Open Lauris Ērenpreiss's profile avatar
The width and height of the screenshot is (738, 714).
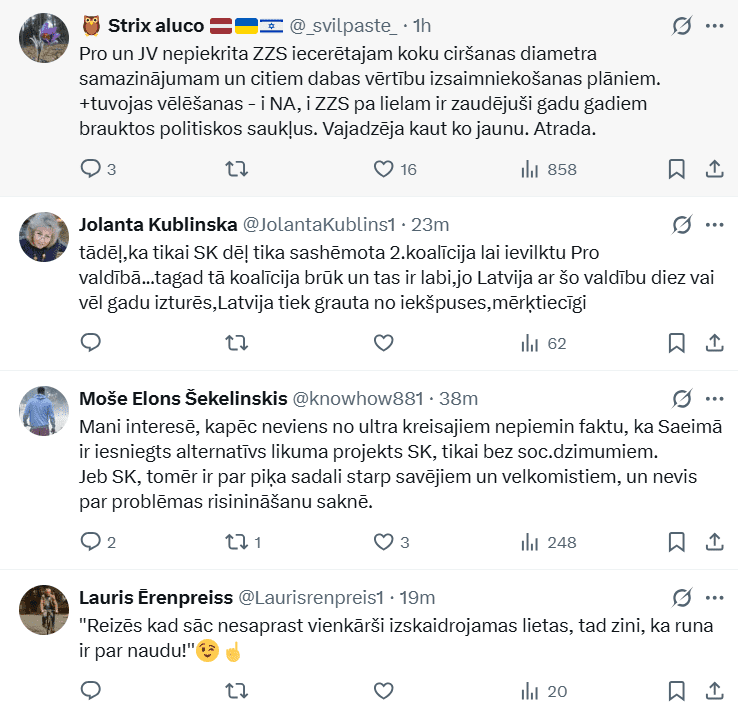pos(44,609)
